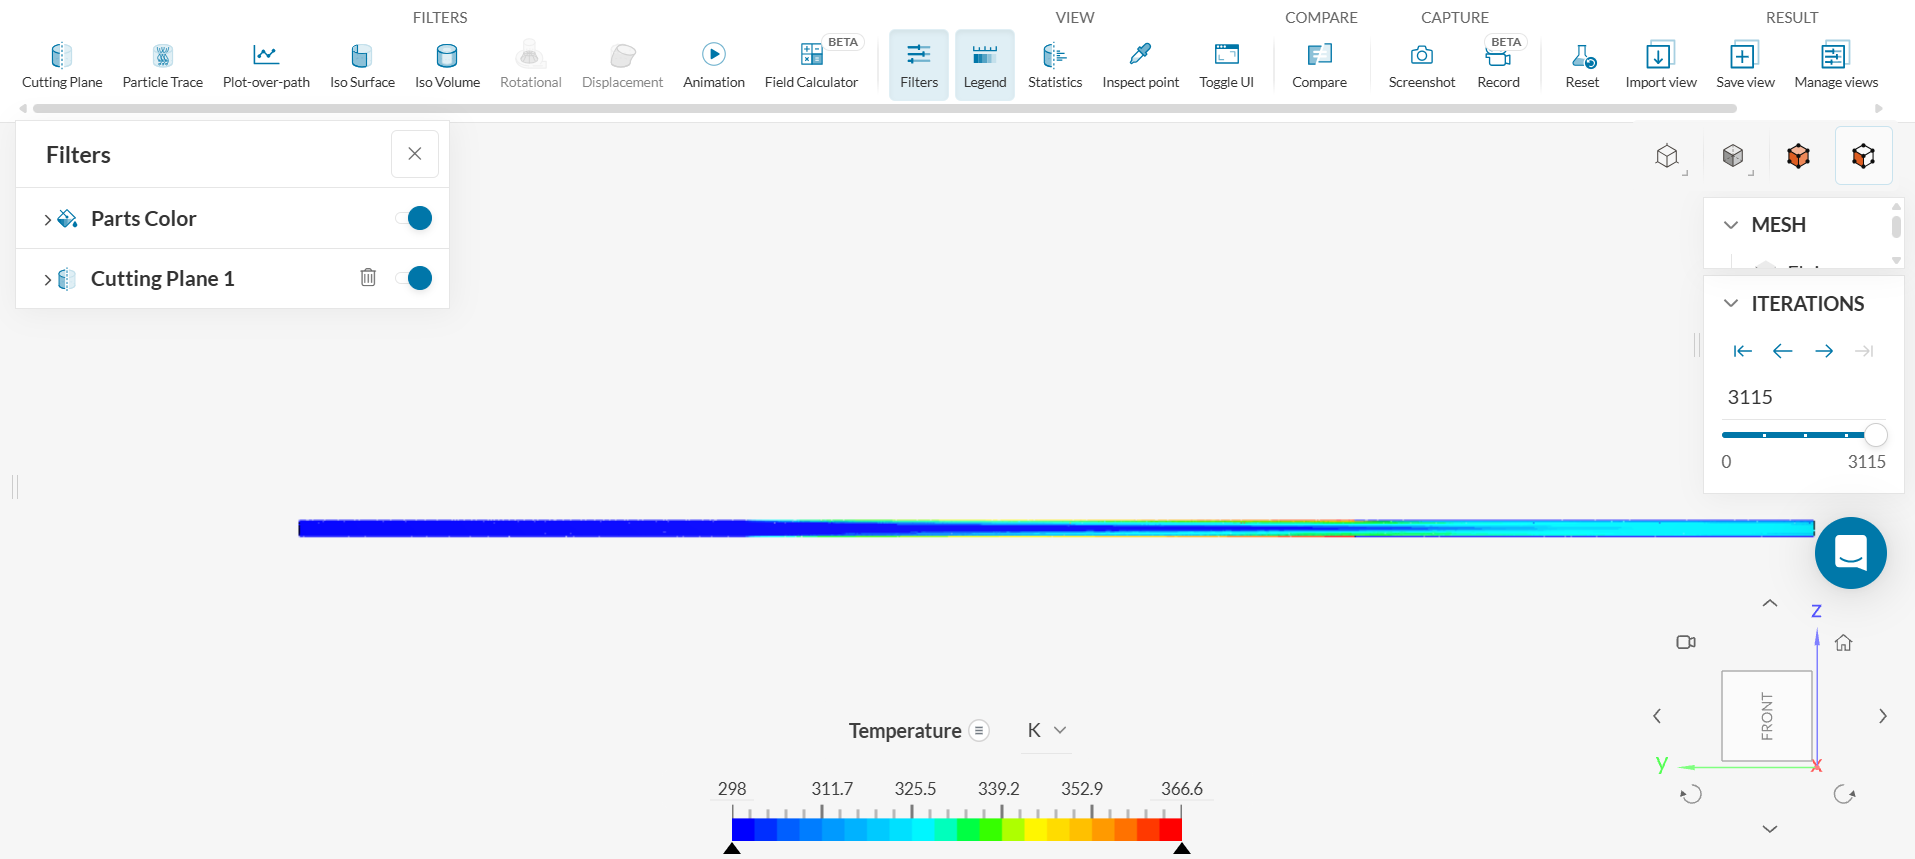
Task: Step to the previous iteration
Action: pyautogui.click(x=1782, y=351)
